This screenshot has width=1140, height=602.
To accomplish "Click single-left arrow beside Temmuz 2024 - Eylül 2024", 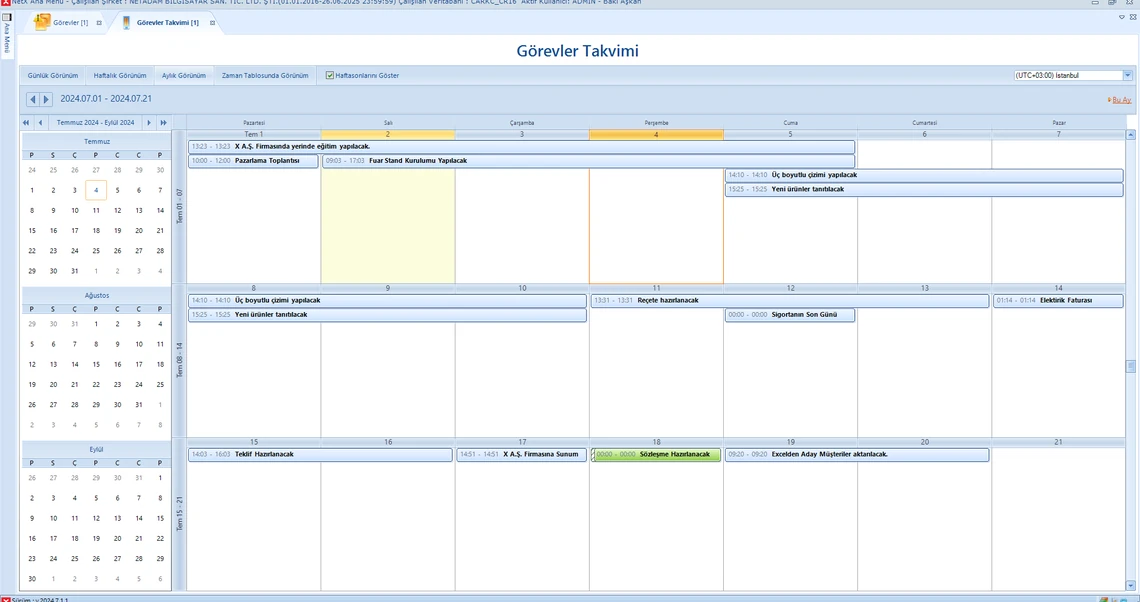I will point(40,122).
